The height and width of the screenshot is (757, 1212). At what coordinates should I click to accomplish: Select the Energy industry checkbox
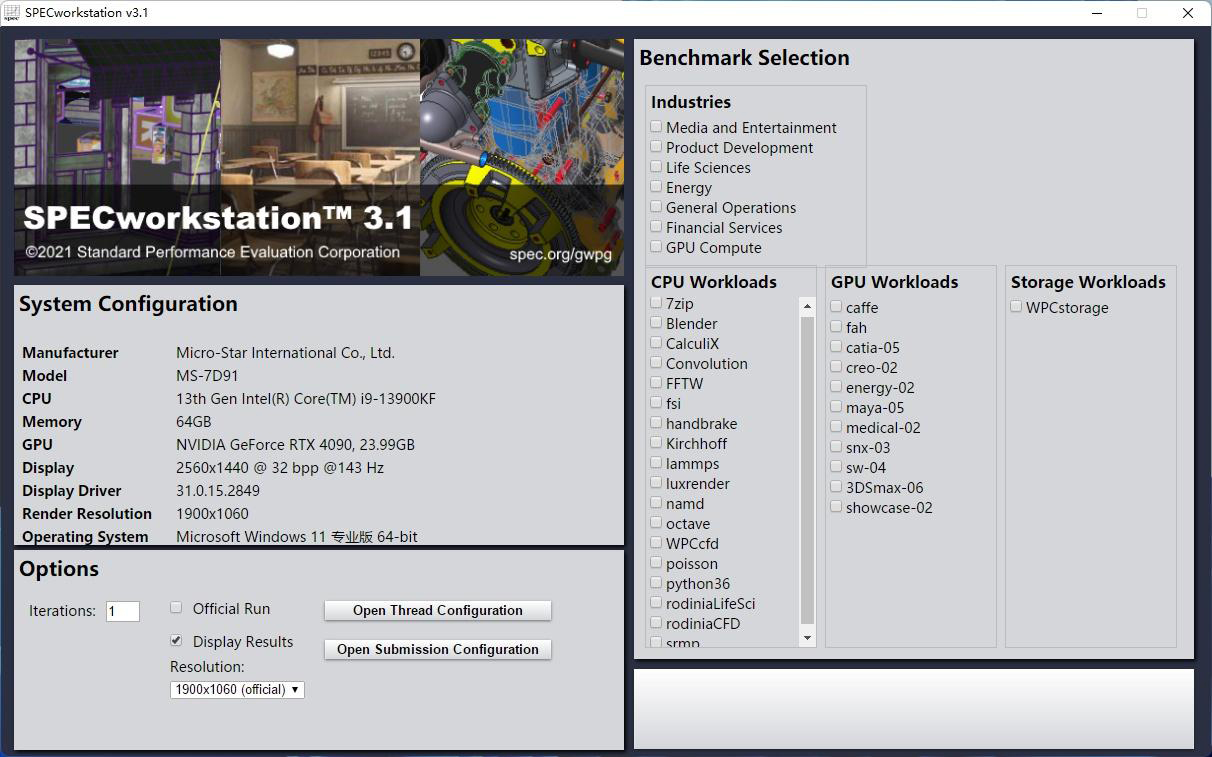click(656, 187)
